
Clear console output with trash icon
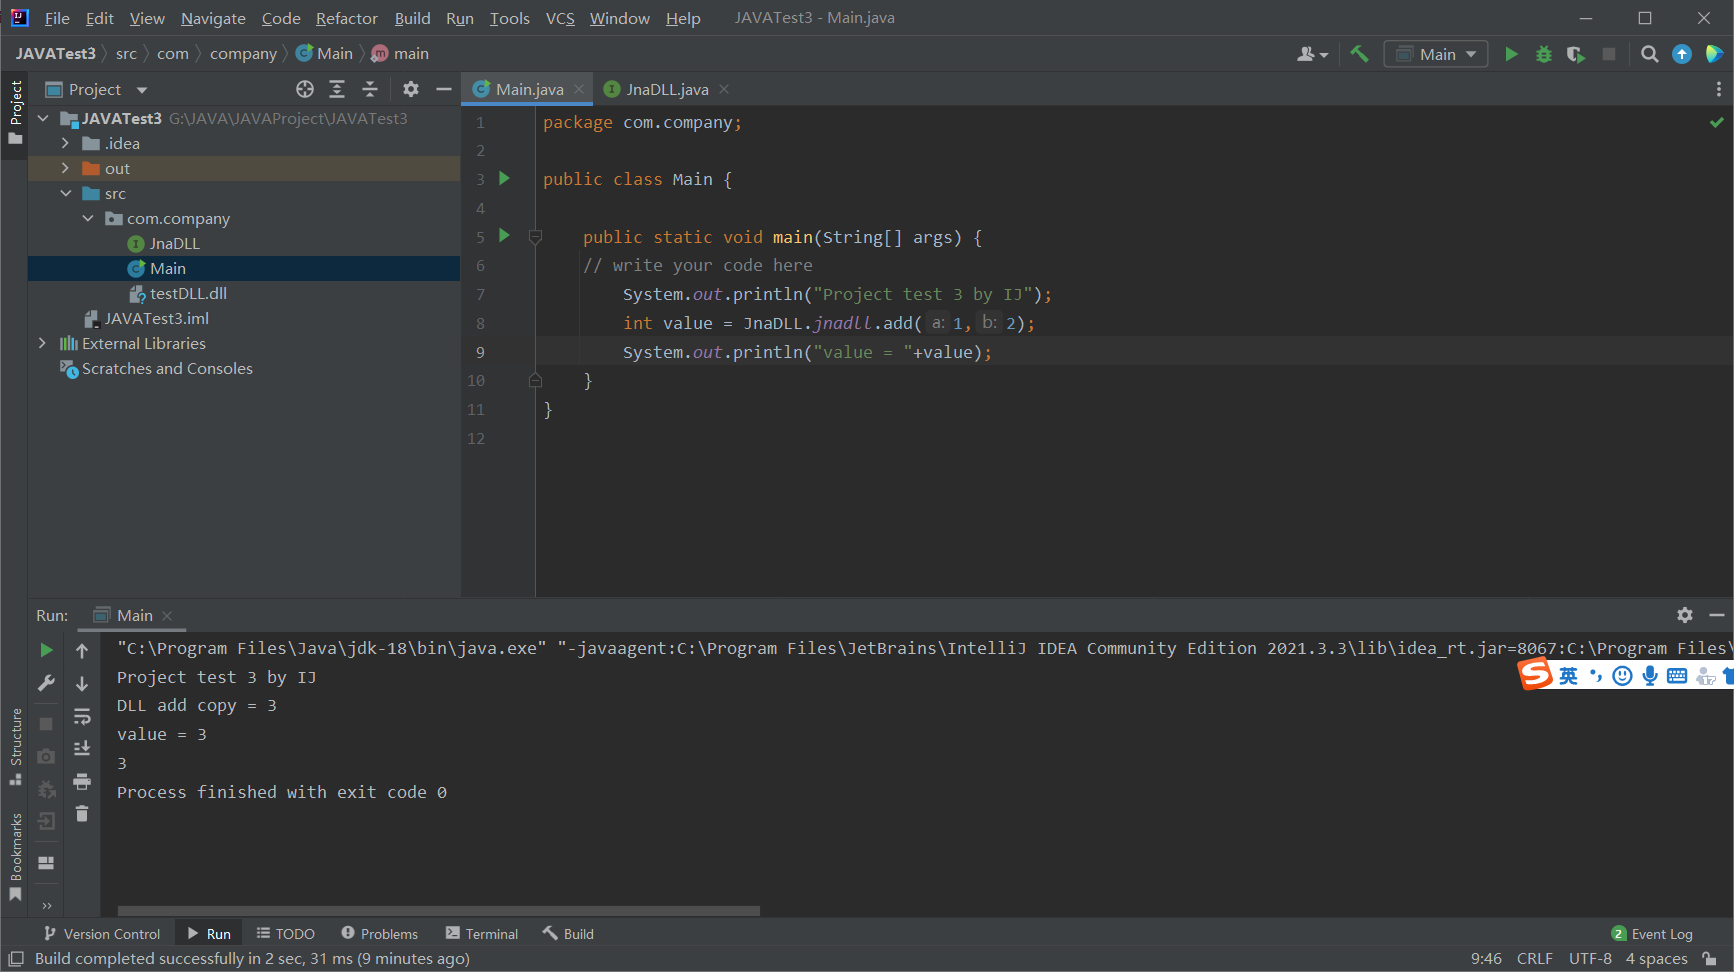tap(82, 814)
